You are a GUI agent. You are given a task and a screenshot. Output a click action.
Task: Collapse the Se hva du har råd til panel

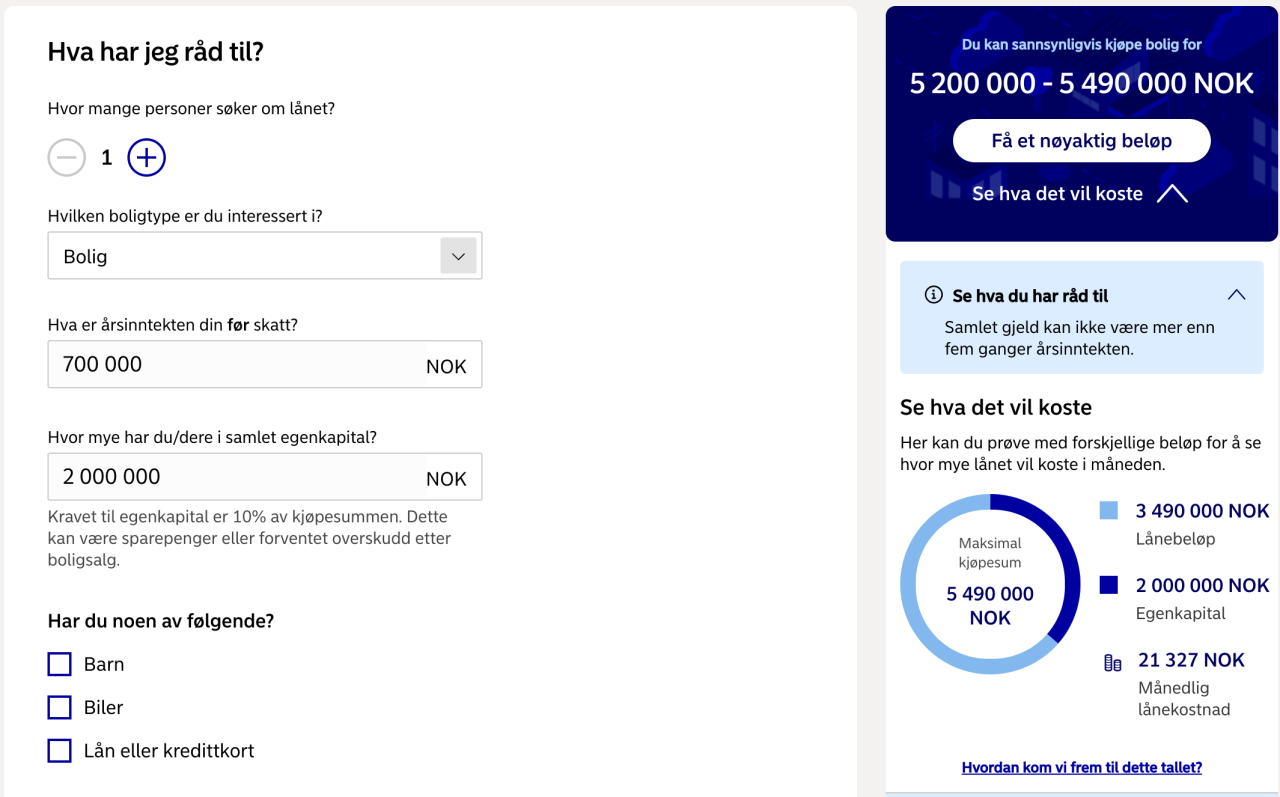coord(1236,295)
